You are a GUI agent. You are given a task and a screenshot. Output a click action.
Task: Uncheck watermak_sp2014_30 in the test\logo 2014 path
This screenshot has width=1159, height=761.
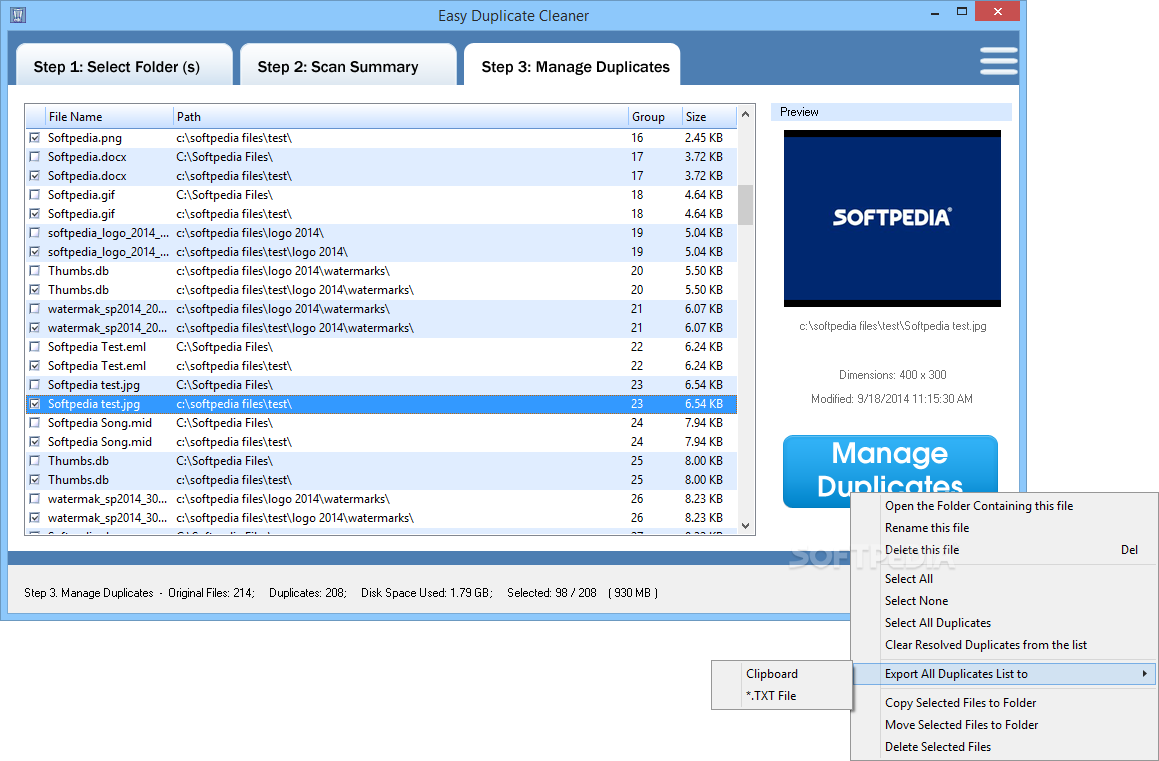tap(35, 518)
